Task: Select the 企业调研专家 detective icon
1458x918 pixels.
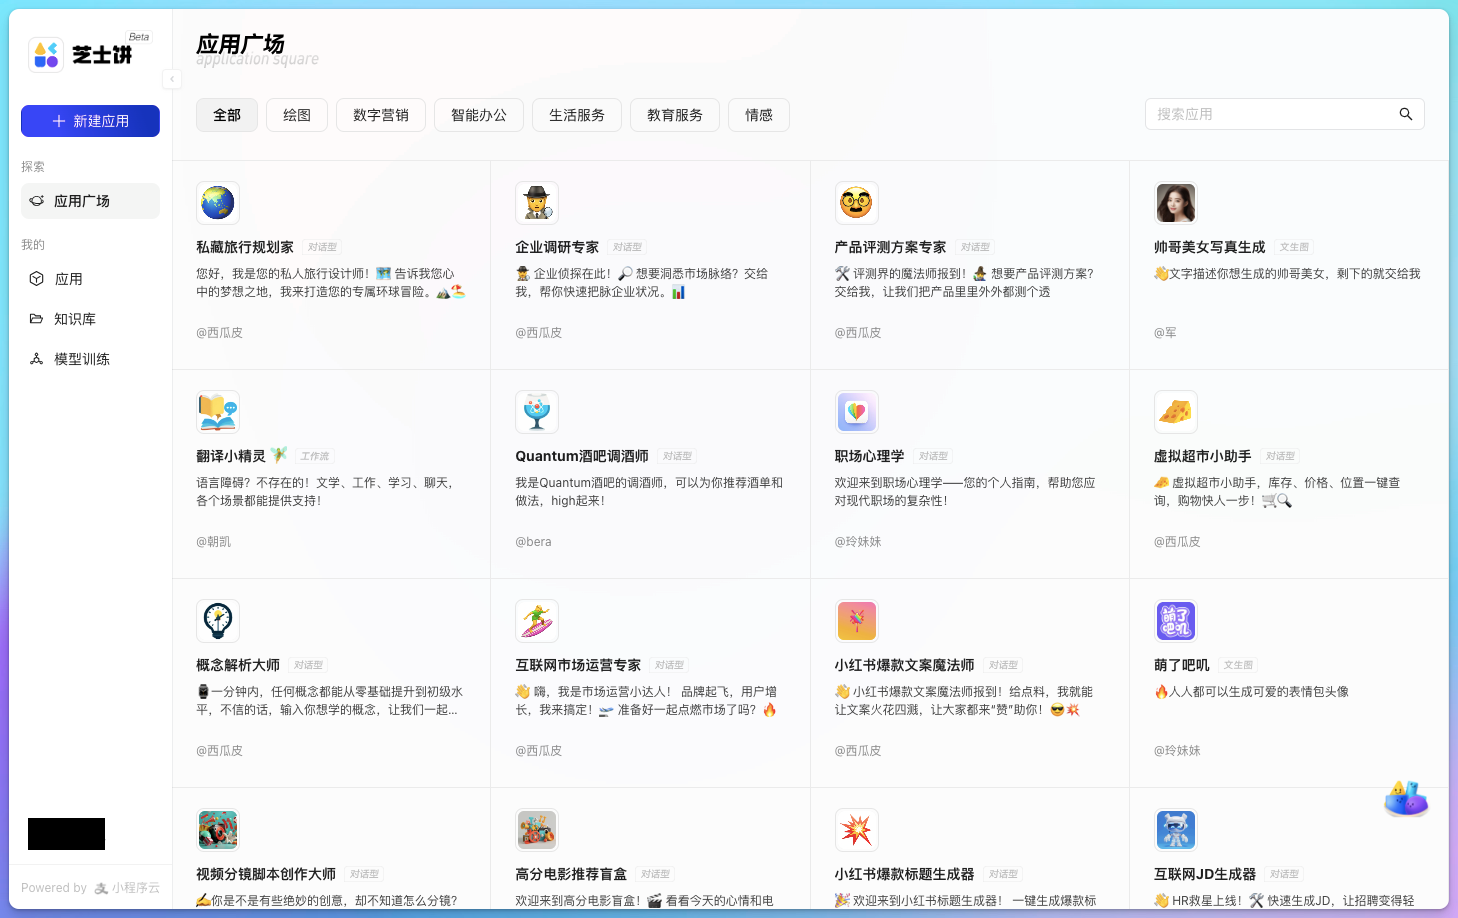Action: [537, 202]
